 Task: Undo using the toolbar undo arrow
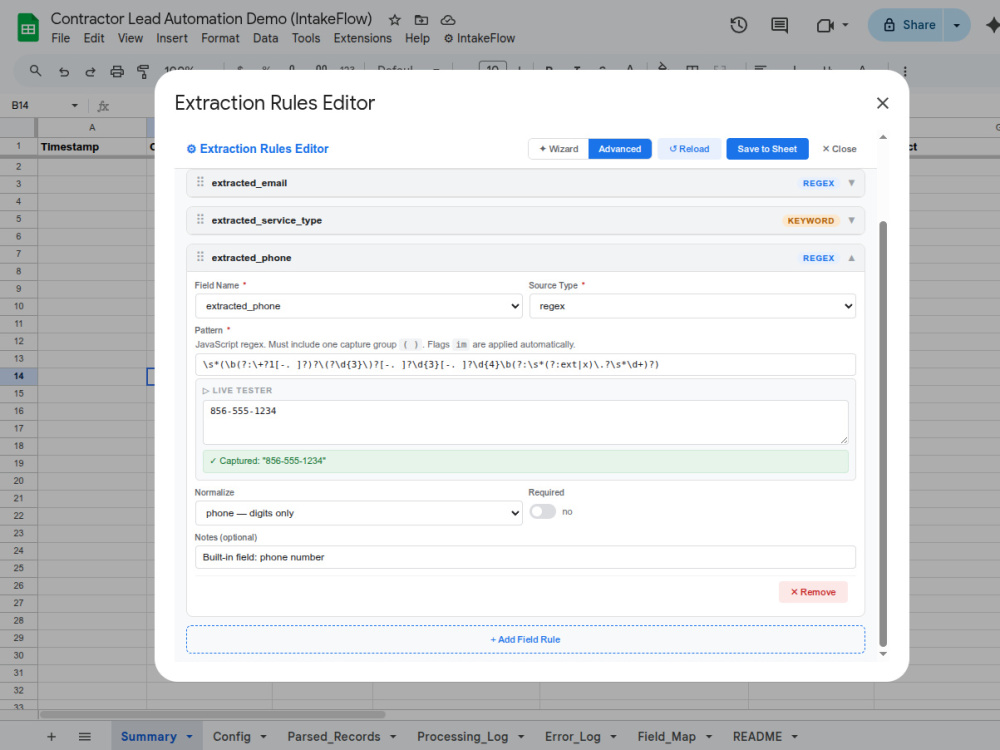click(64, 71)
